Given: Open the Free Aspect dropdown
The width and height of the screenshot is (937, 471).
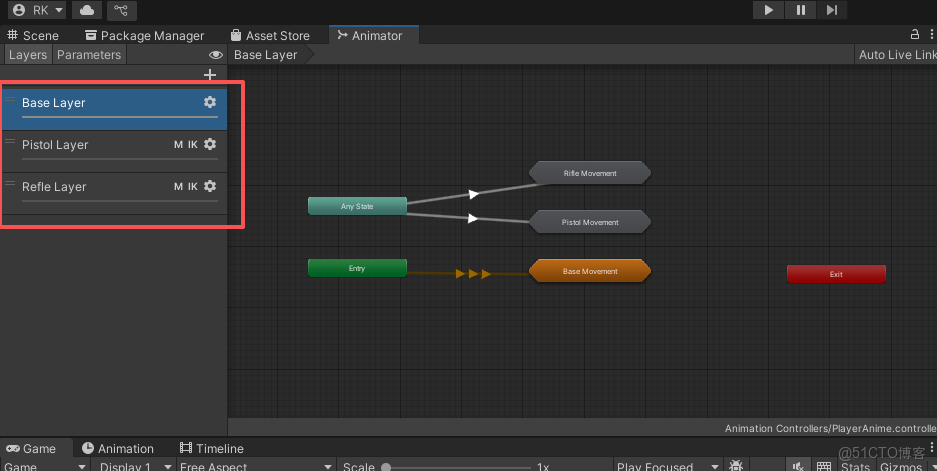Looking at the screenshot, I should (x=256, y=466).
